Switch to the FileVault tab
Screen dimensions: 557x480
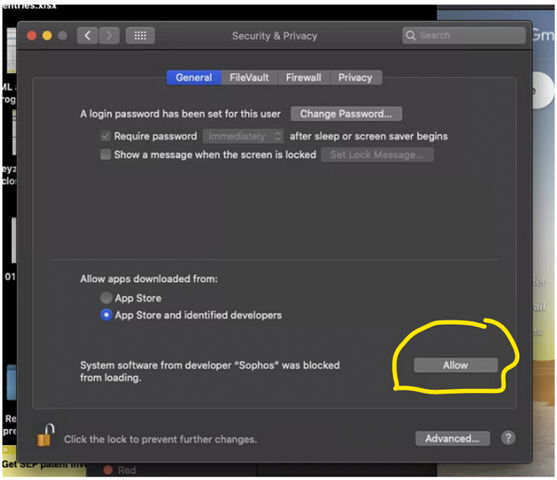click(x=249, y=77)
